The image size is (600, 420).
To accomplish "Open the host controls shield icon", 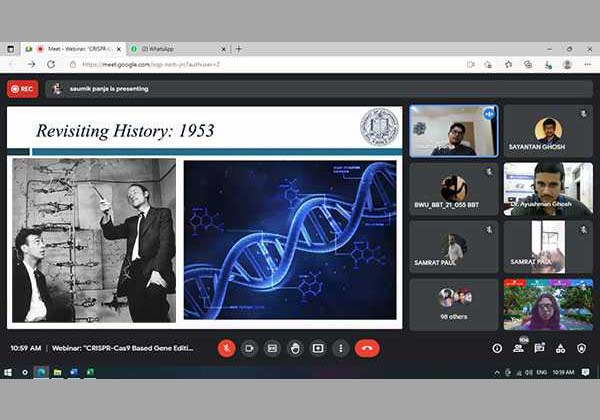I will pos(581,348).
